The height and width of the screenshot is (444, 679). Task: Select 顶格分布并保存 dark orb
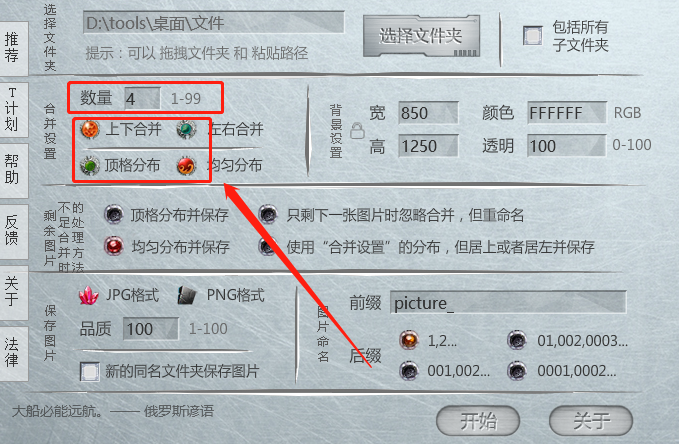(114, 214)
